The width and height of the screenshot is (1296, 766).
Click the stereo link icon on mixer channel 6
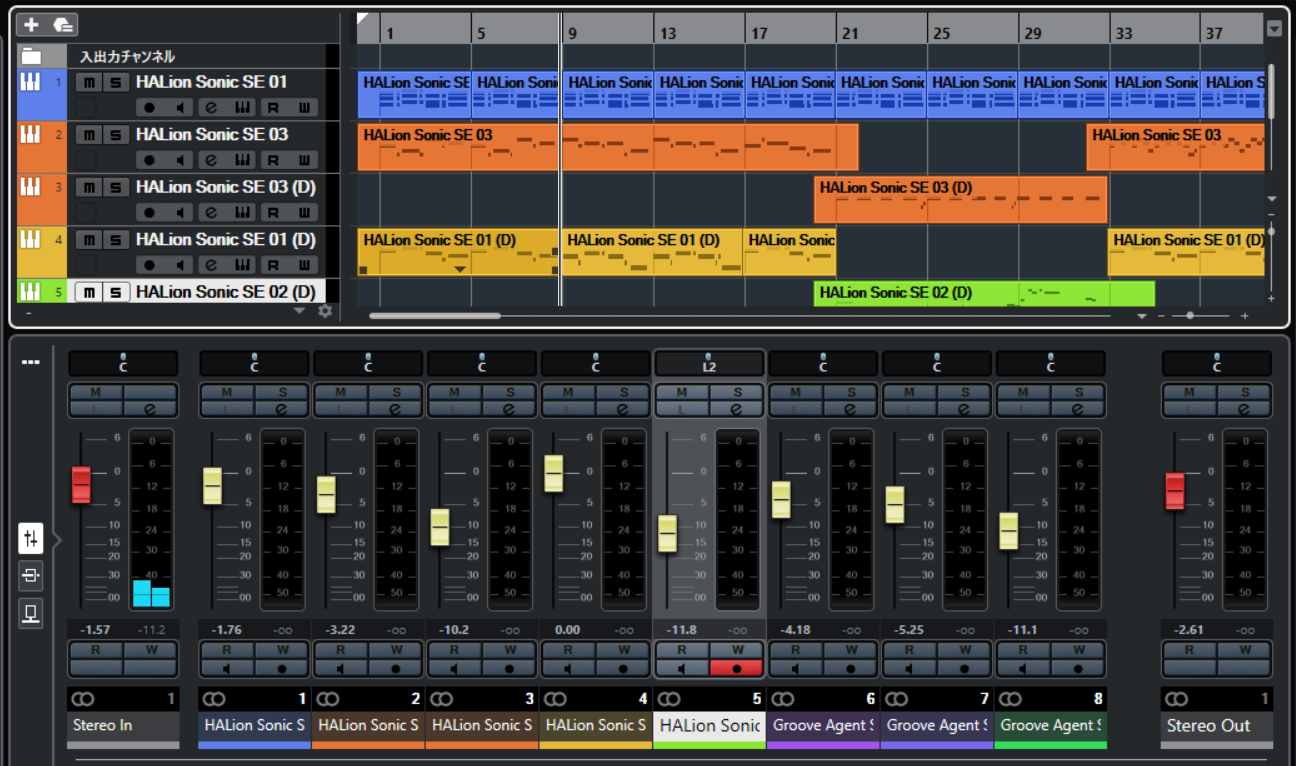point(783,699)
